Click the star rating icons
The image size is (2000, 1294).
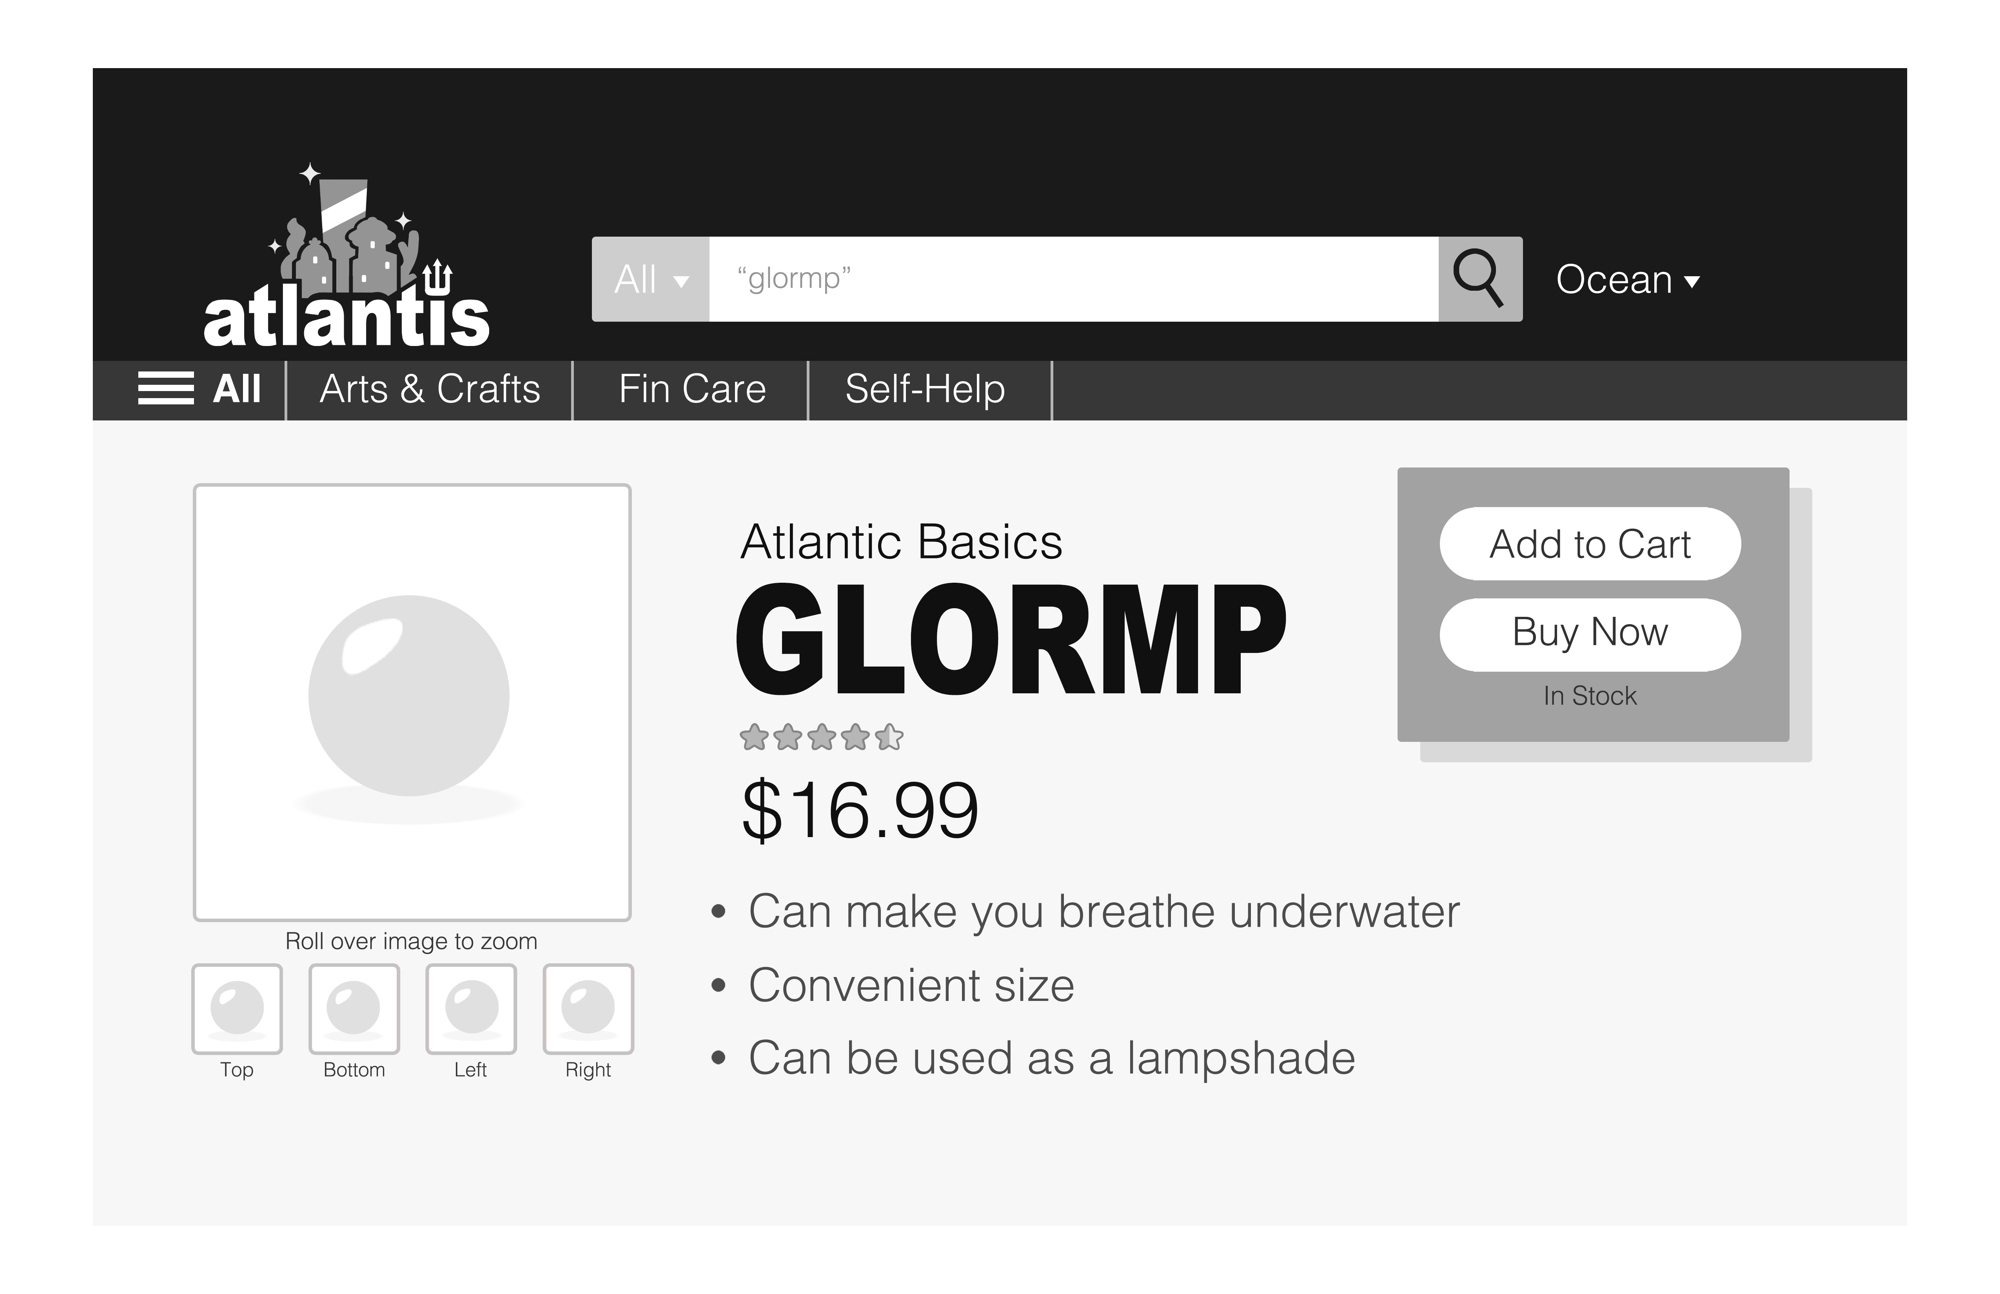pos(821,738)
